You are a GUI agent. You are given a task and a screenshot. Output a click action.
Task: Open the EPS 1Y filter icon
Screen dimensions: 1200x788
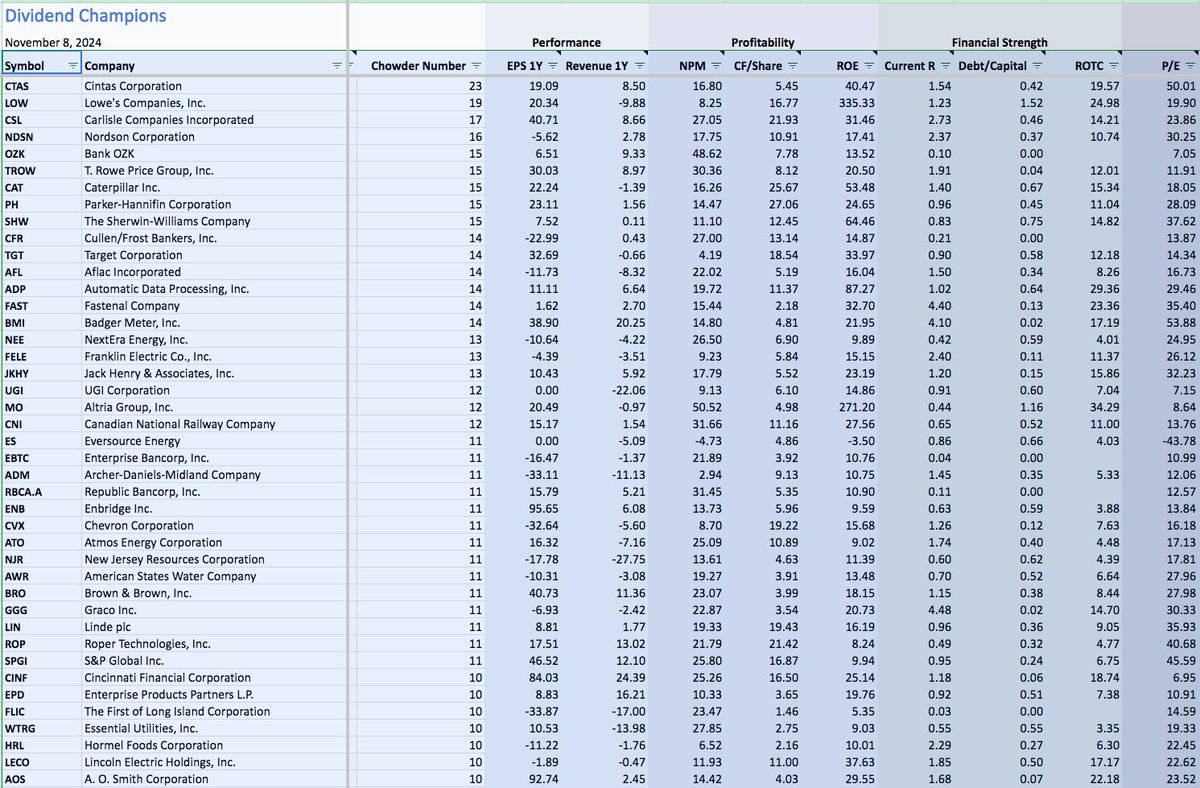tap(553, 66)
